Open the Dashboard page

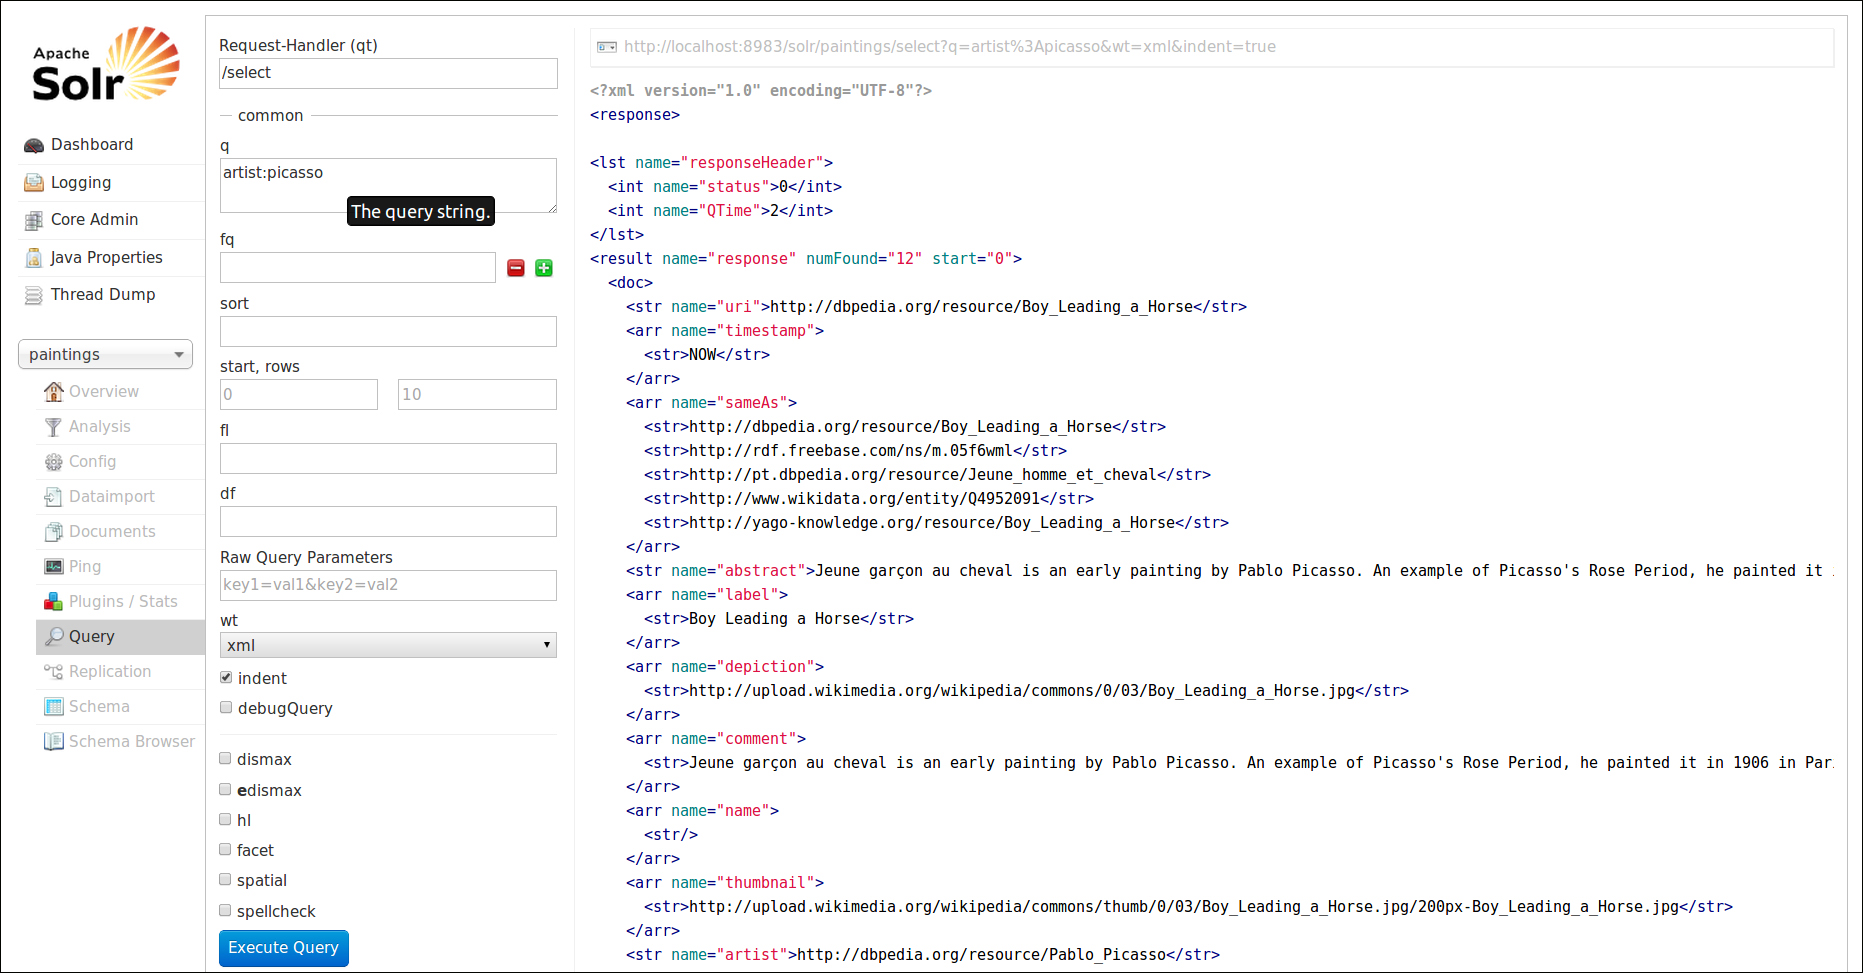[92, 145]
